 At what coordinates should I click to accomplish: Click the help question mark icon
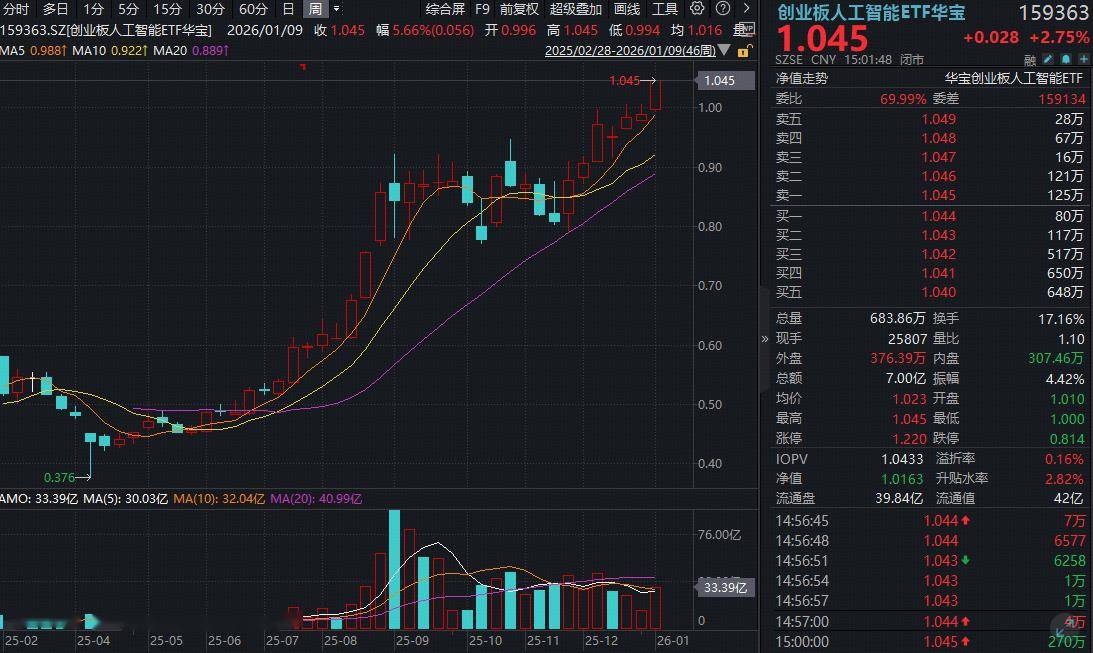pyautogui.click(x=721, y=9)
